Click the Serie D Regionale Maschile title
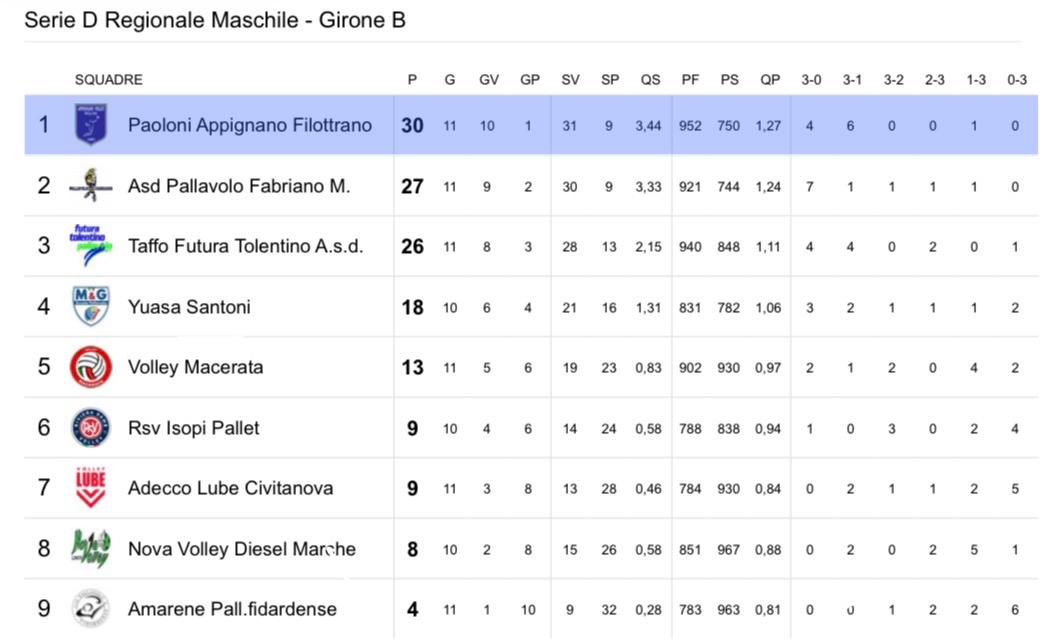 coord(214,20)
